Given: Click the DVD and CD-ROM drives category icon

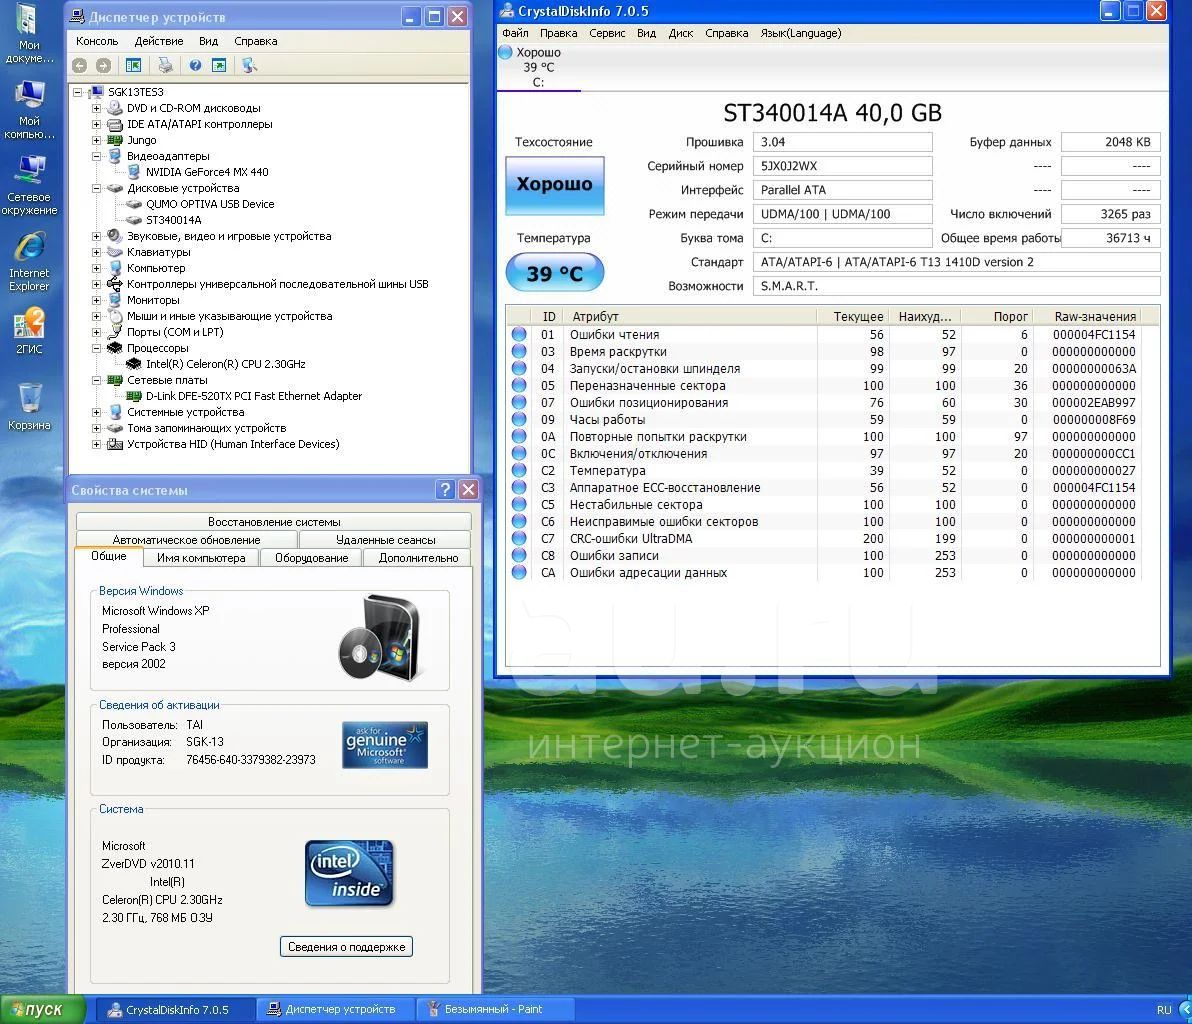Looking at the screenshot, I should pyautogui.click(x=115, y=108).
